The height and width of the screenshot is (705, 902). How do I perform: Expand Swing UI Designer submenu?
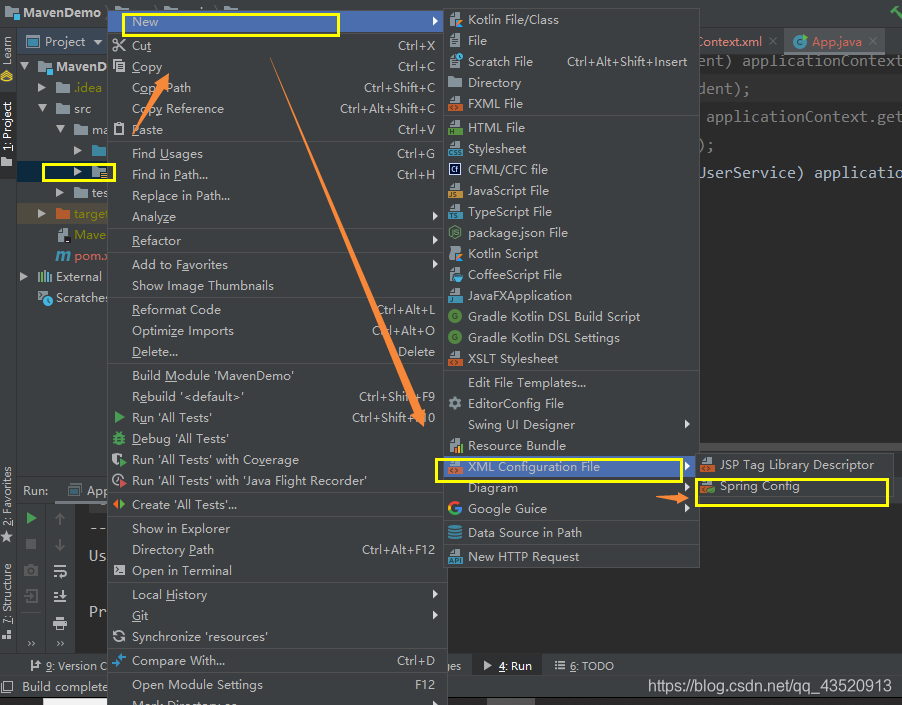pyautogui.click(x=571, y=425)
